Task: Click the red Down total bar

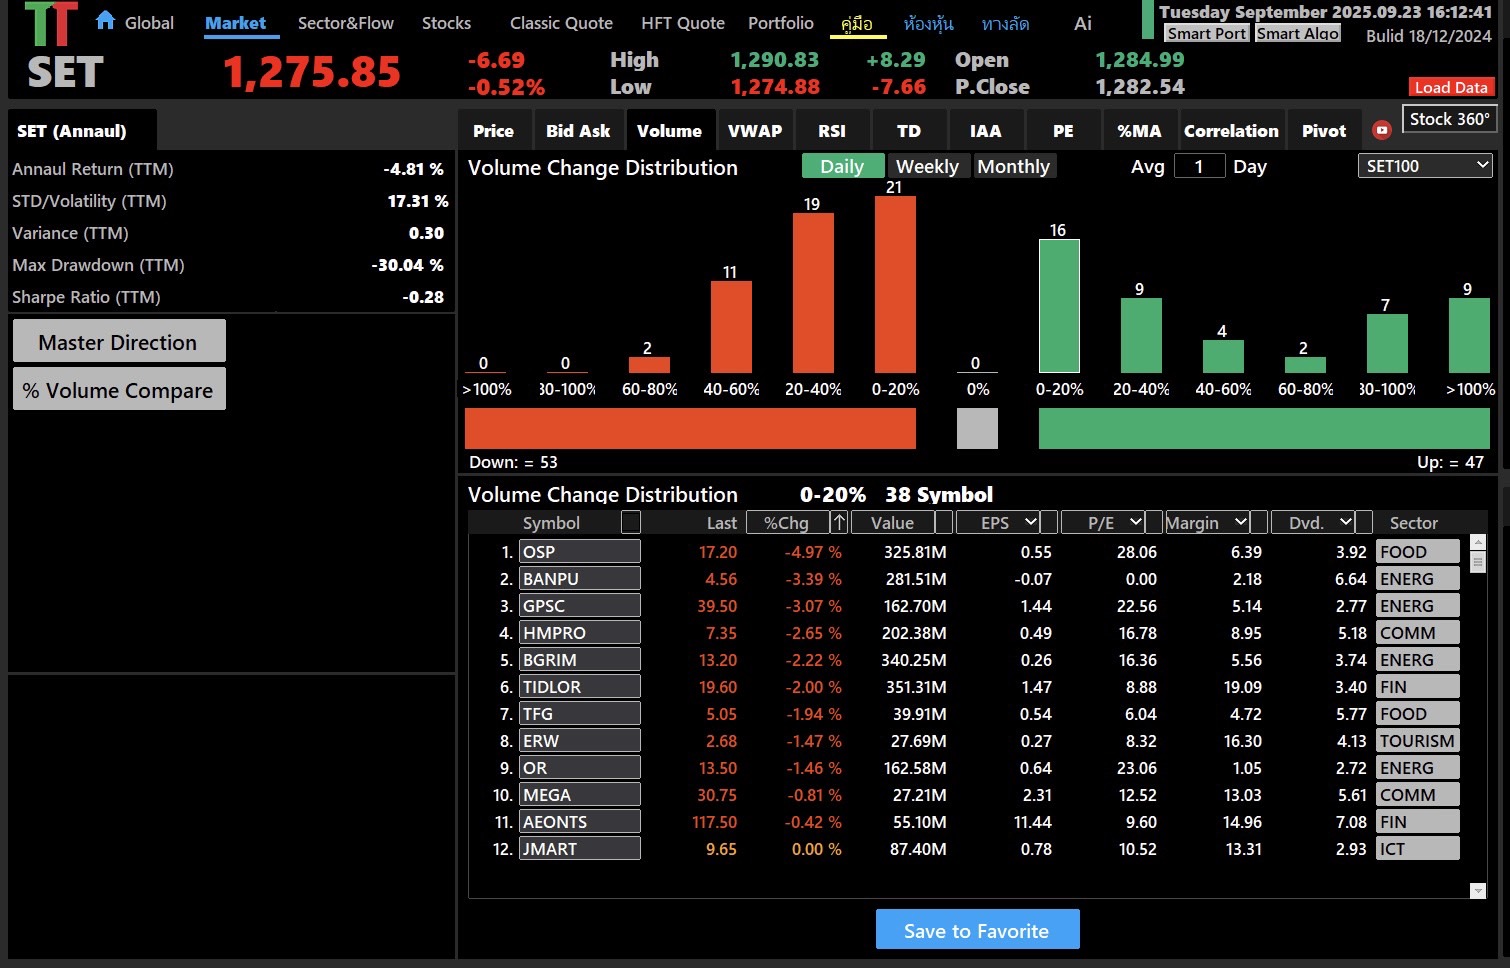Action: pyautogui.click(x=690, y=428)
